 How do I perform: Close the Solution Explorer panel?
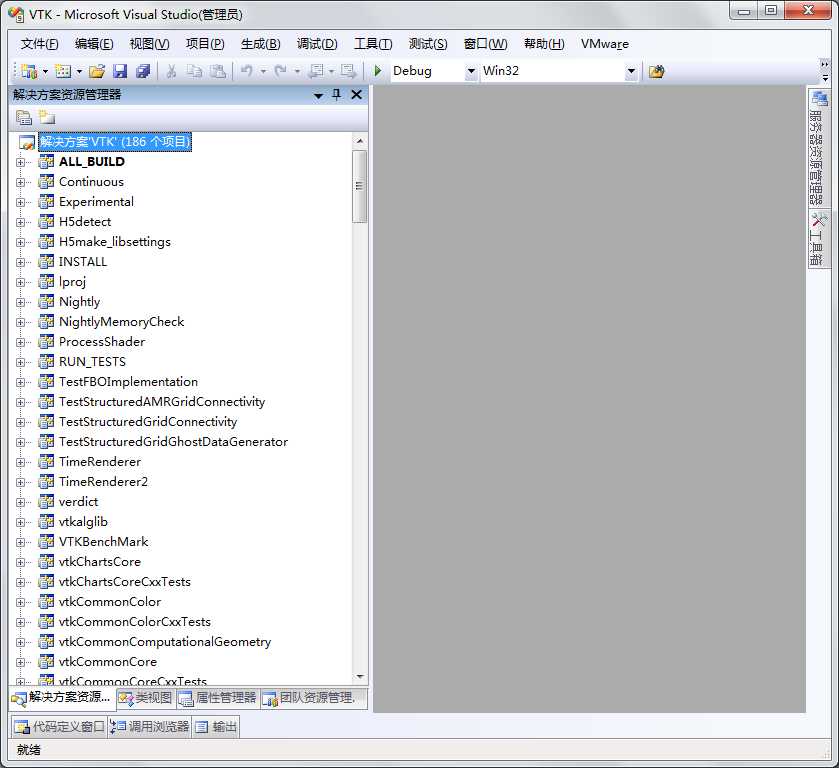click(x=356, y=95)
